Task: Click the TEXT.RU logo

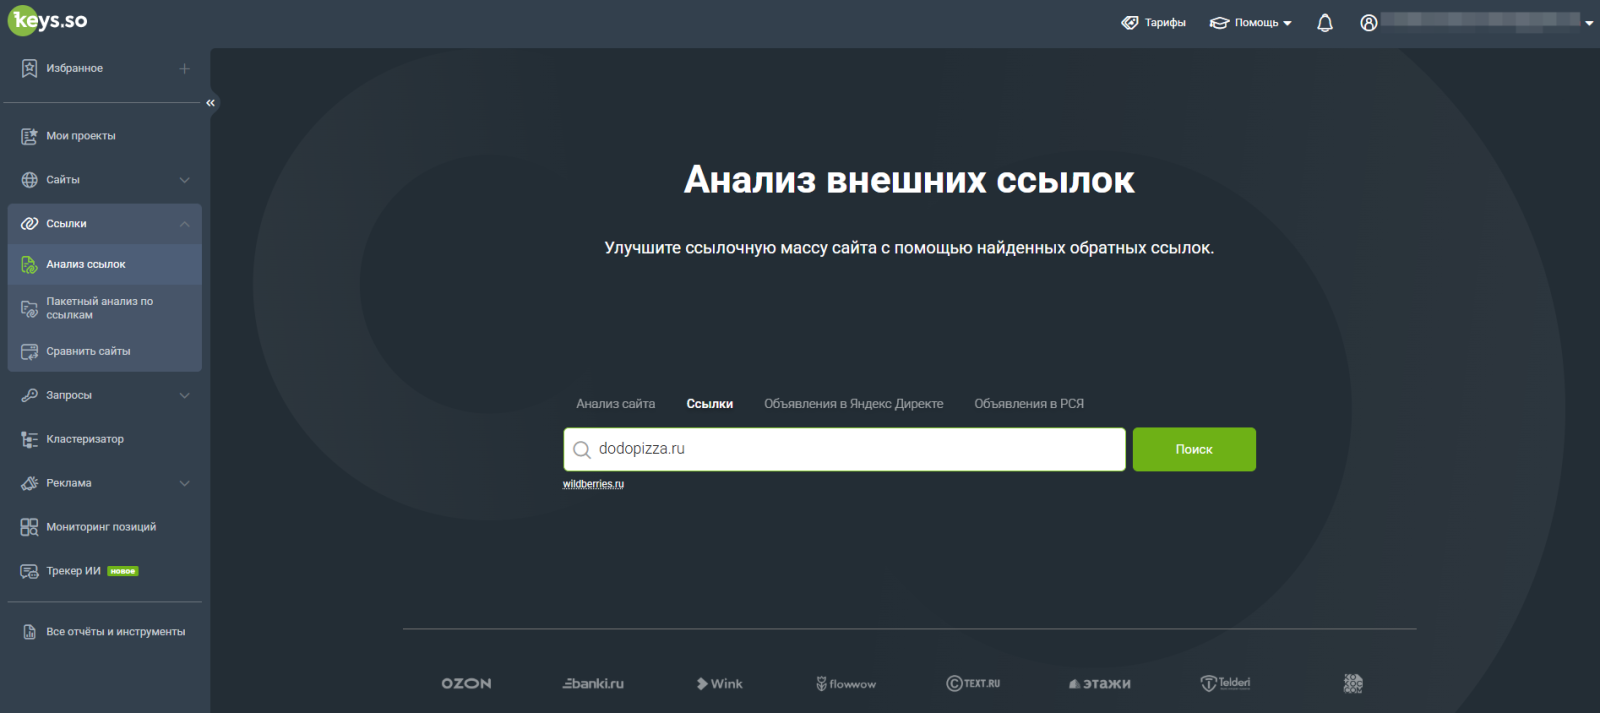Action: click(x=973, y=684)
